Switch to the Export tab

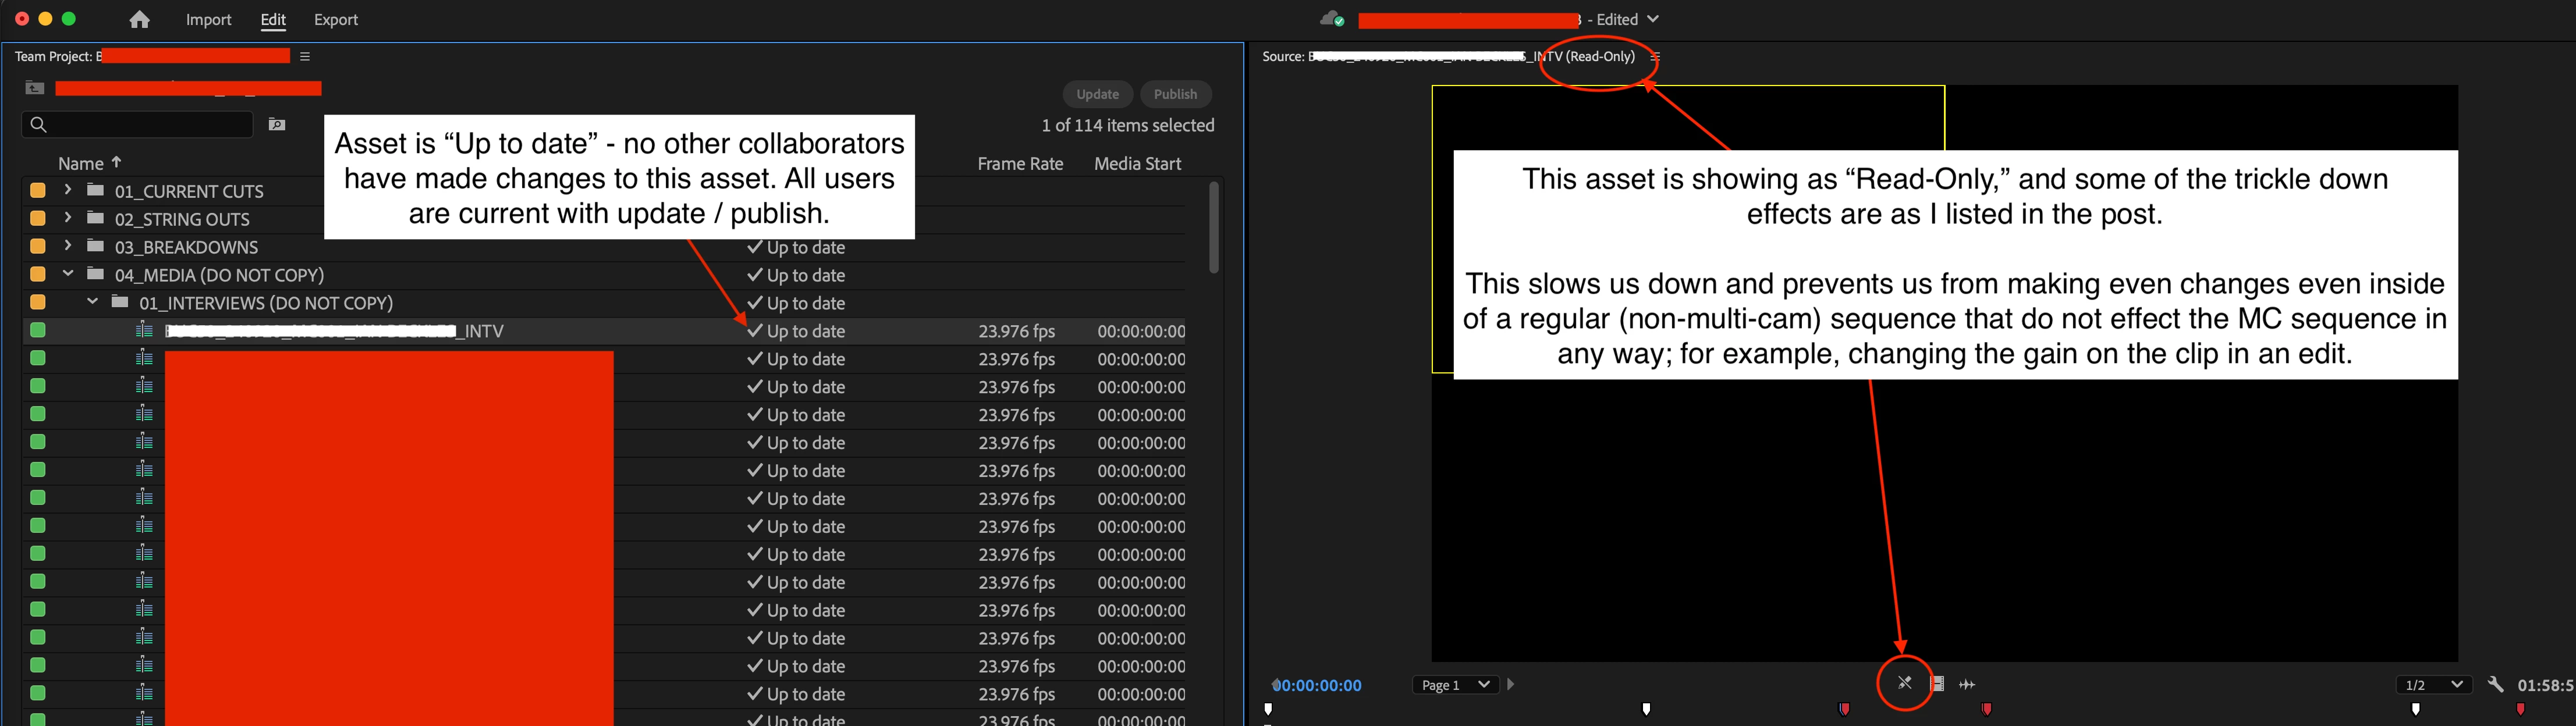[335, 19]
